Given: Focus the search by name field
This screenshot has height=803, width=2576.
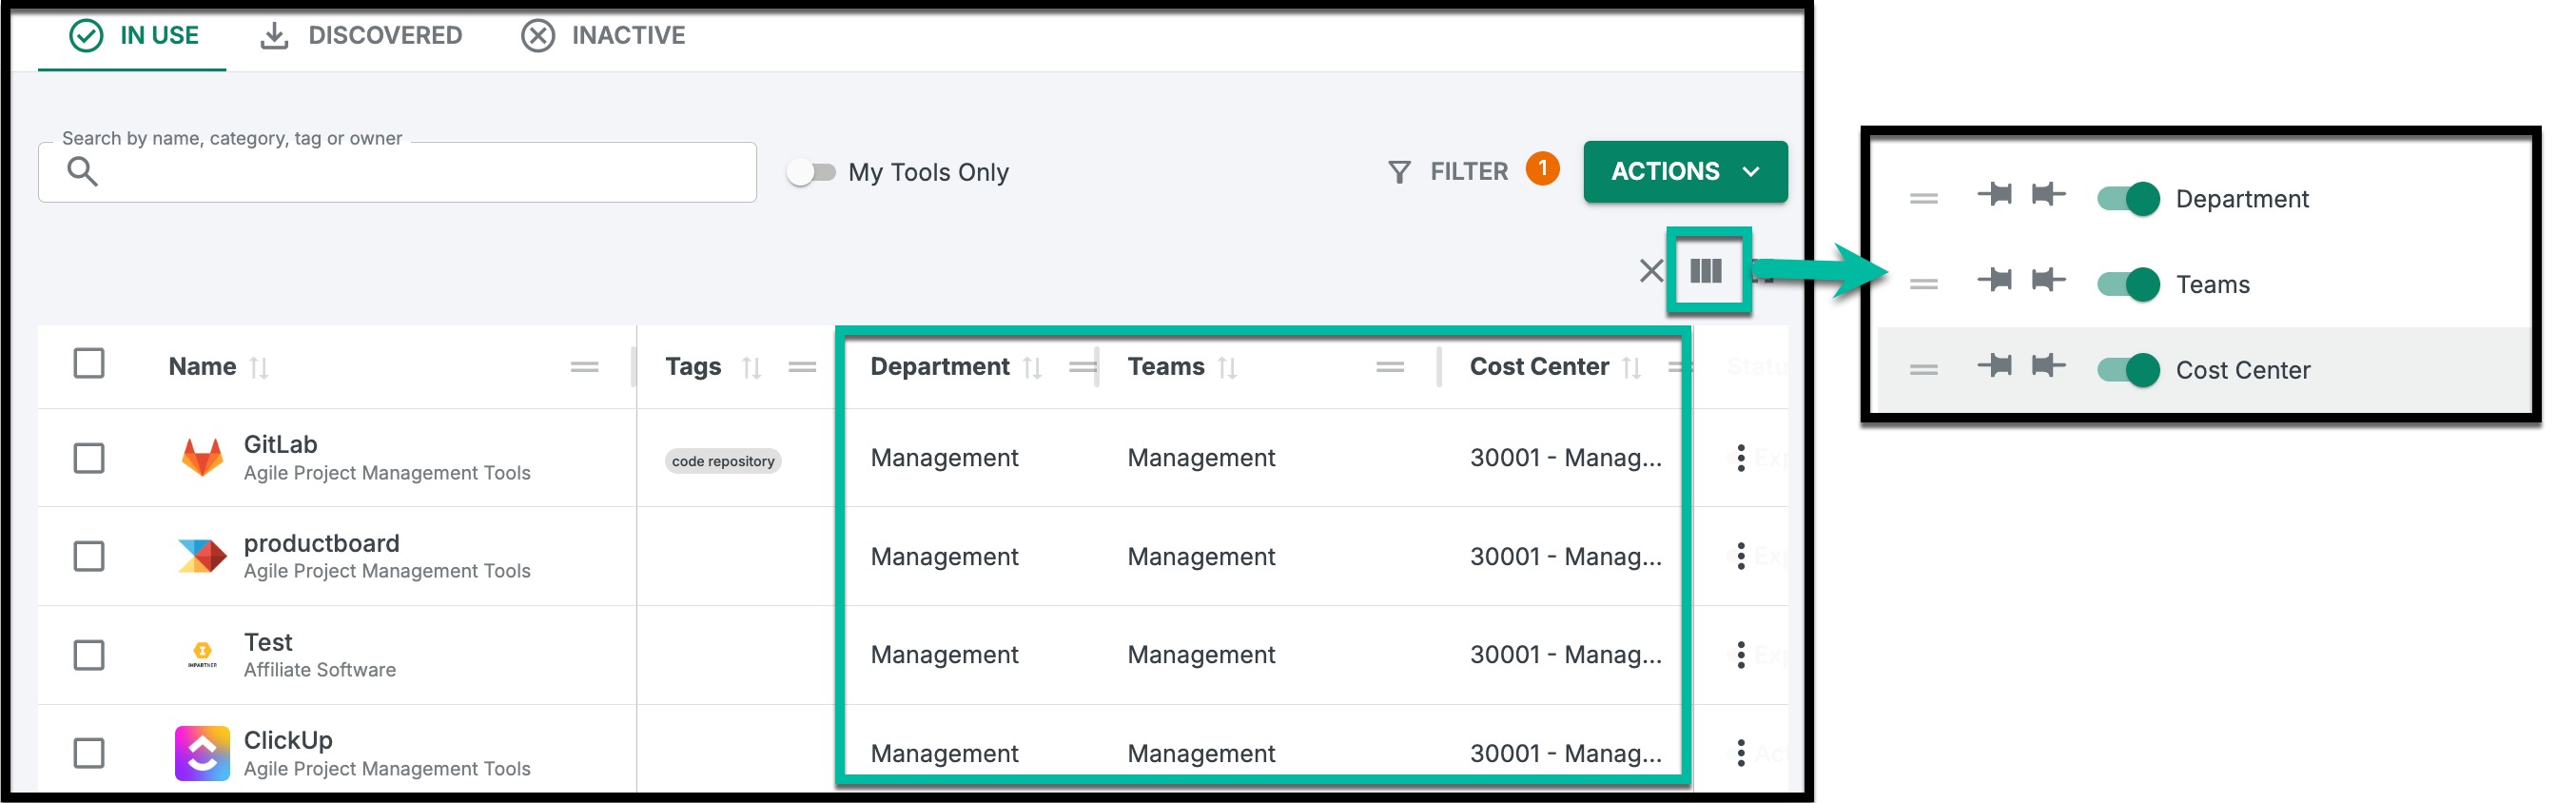Looking at the screenshot, I should coord(397,172).
